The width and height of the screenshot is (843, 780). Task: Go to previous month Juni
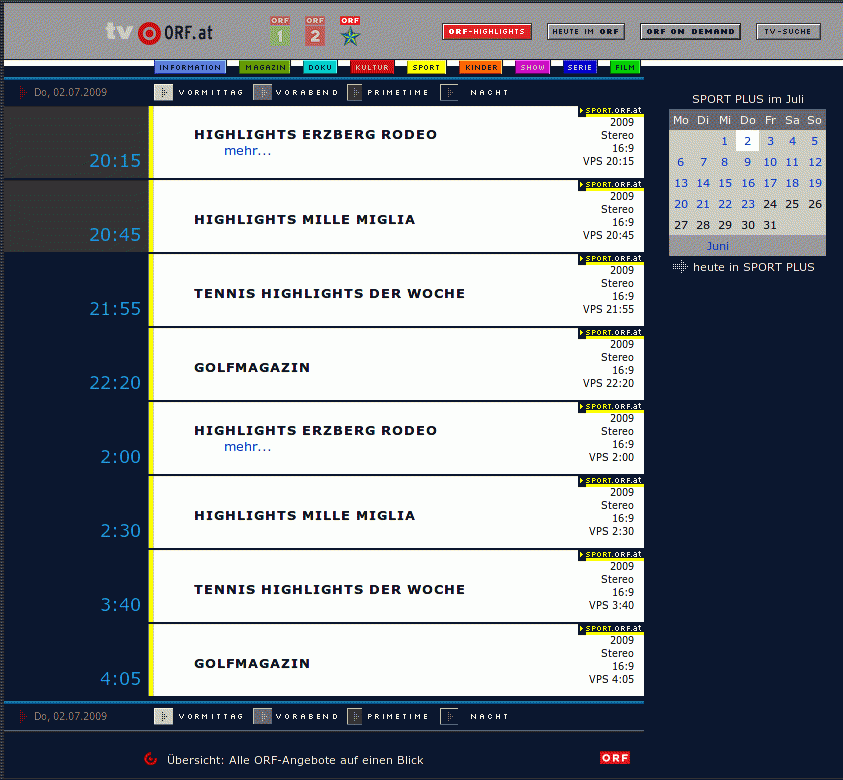718,246
